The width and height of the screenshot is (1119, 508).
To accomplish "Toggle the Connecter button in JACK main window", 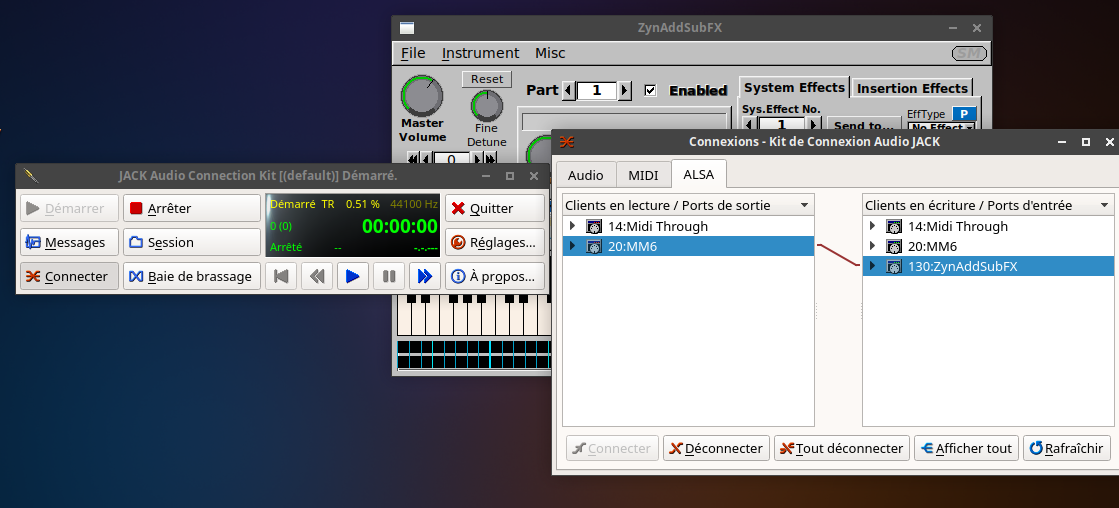I will pyautogui.click(x=69, y=276).
